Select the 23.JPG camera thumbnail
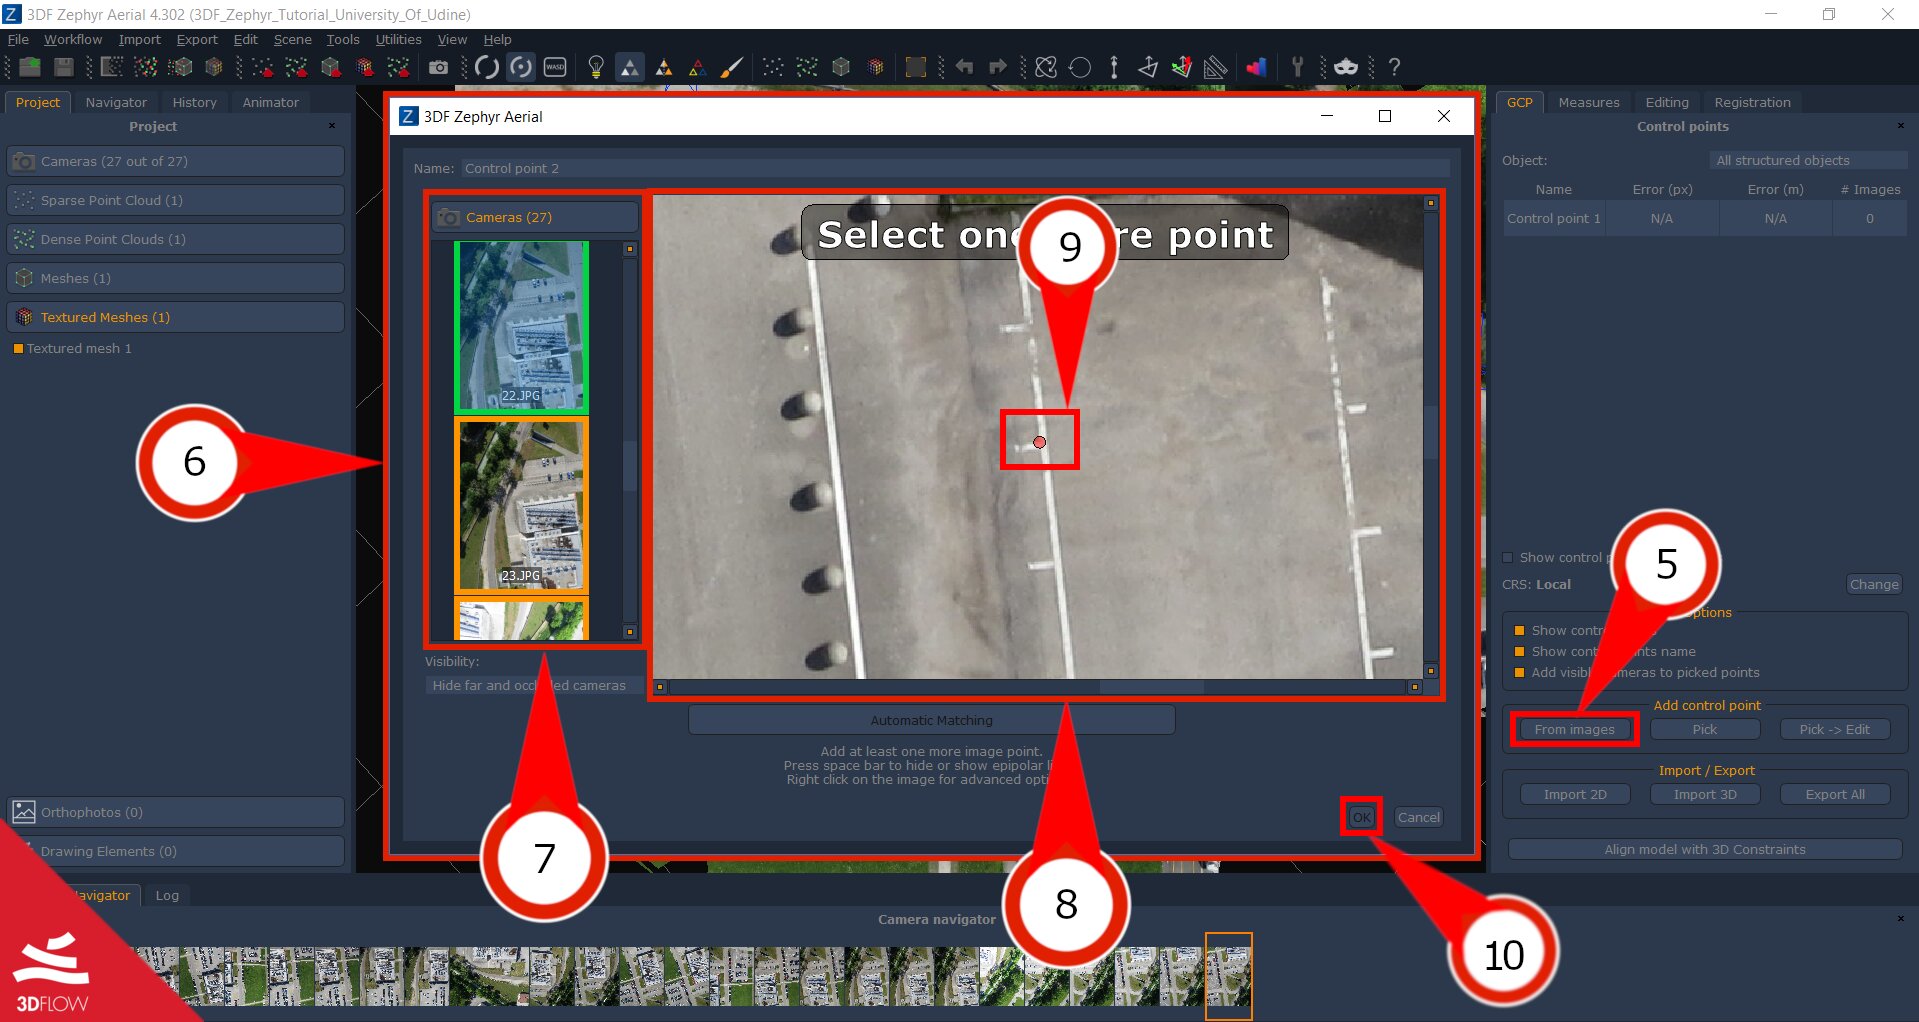Image resolution: width=1919 pixels, height=1022 pixels. pos(521,505)
